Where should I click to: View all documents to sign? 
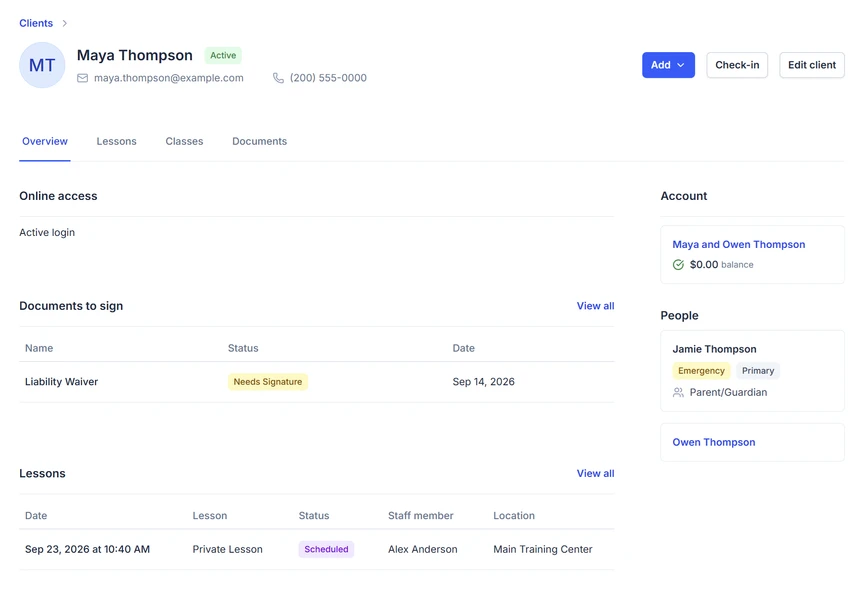pos(595,306)
